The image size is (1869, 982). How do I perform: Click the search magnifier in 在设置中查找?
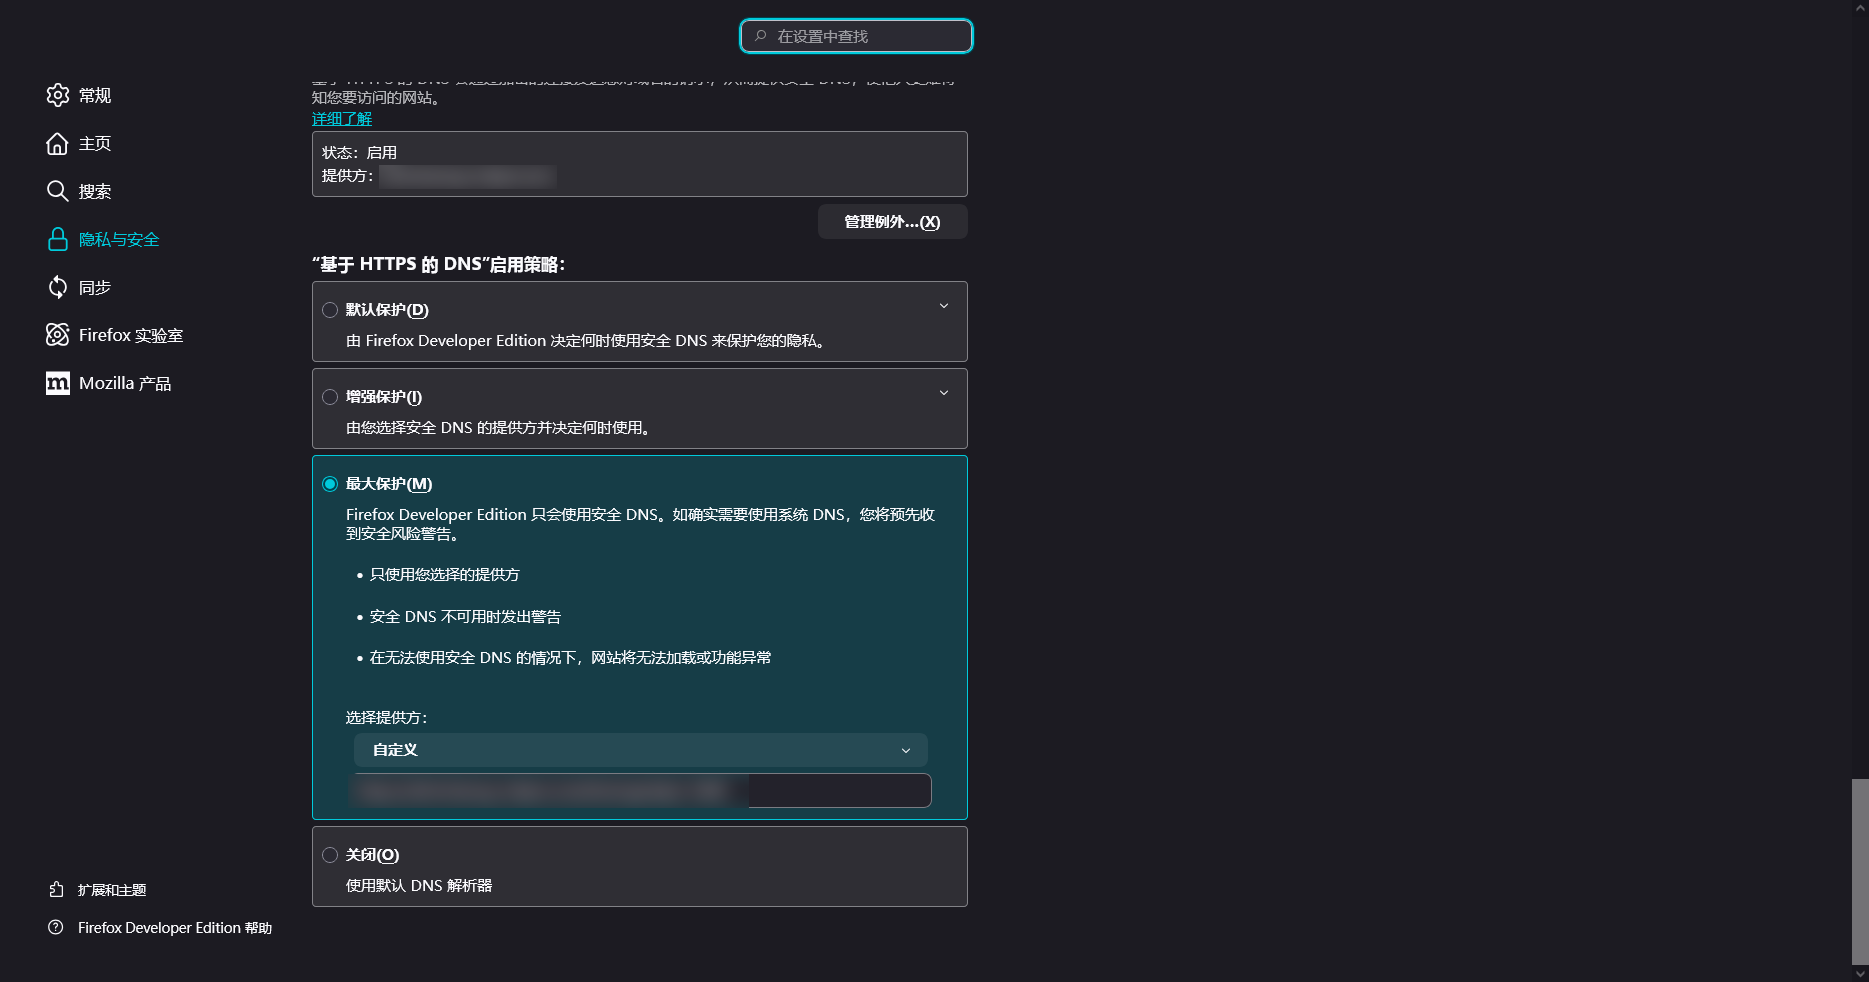[761, 35]
